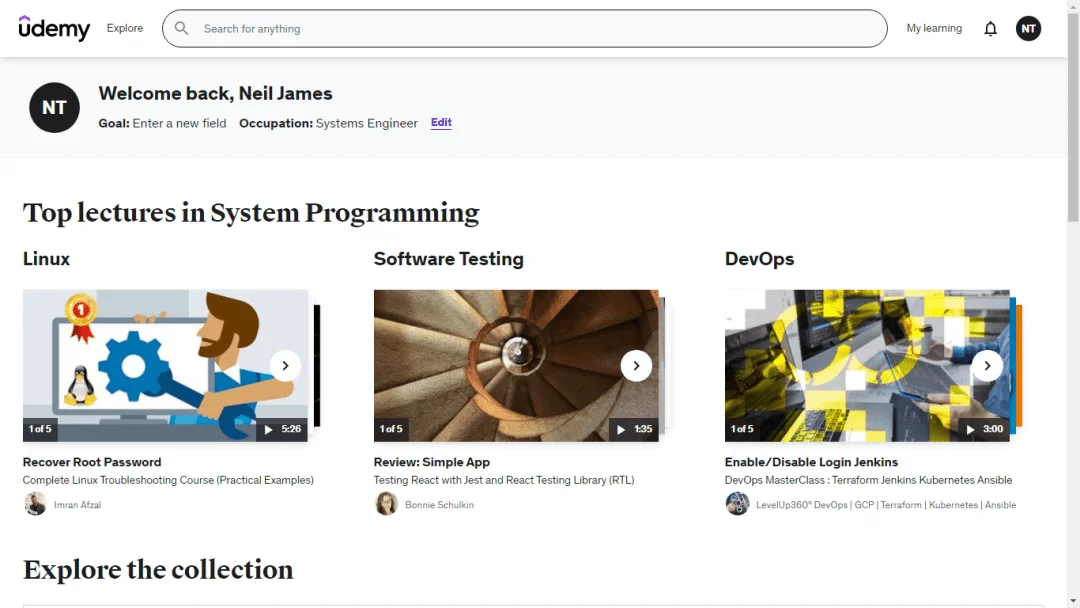Click the Udemy logo
This screenshot has height=608, width=1080.
[54, 28]
